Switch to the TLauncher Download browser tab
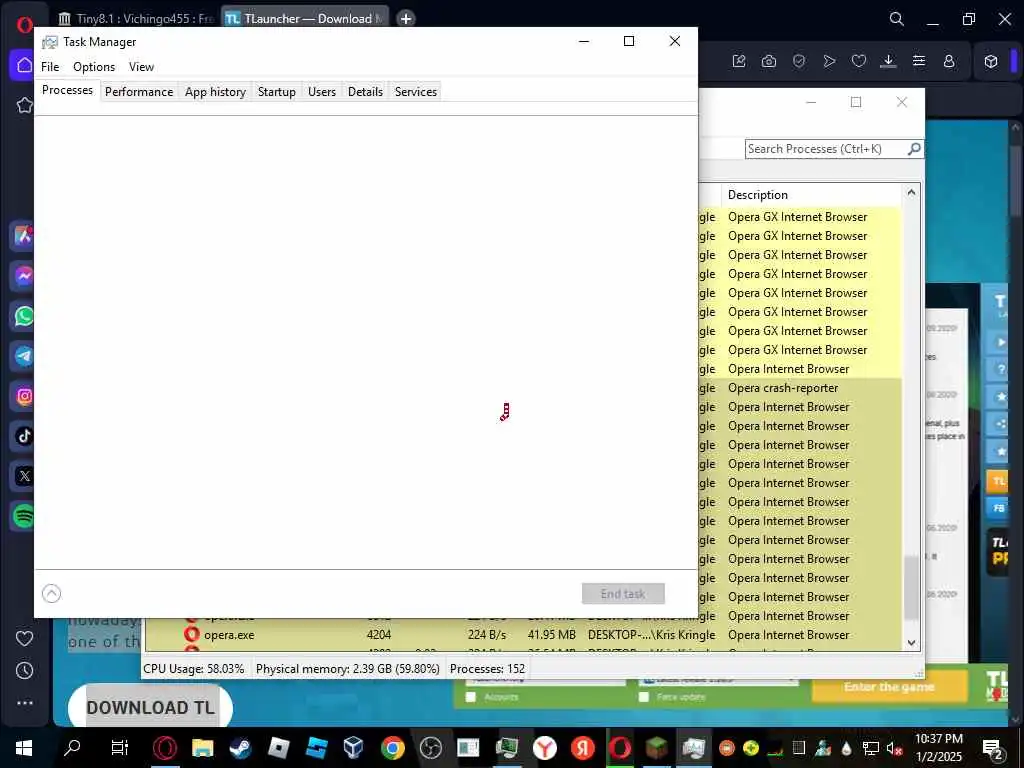 304,19
